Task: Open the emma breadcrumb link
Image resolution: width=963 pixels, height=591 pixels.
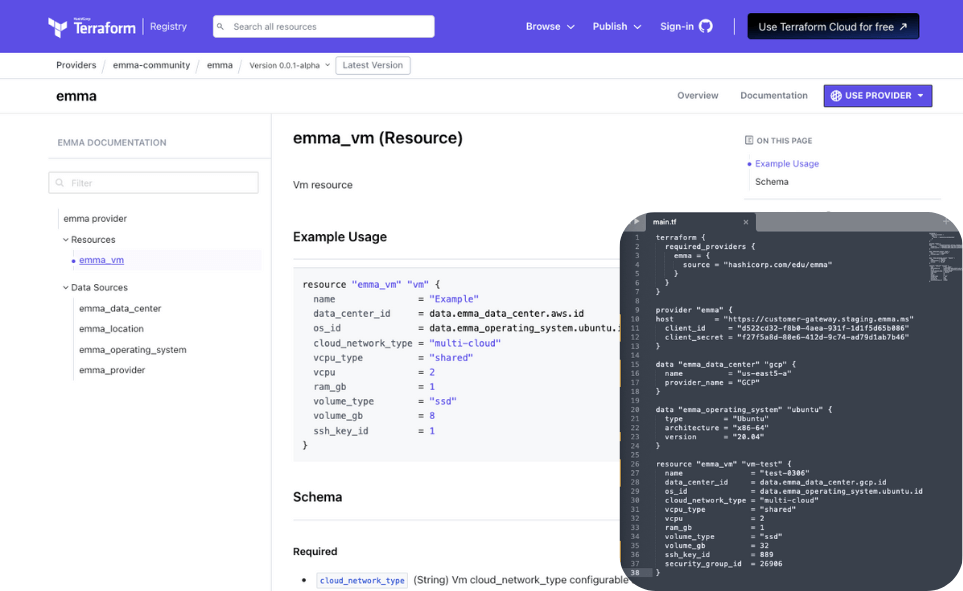Action: click(x=220, y=65)
